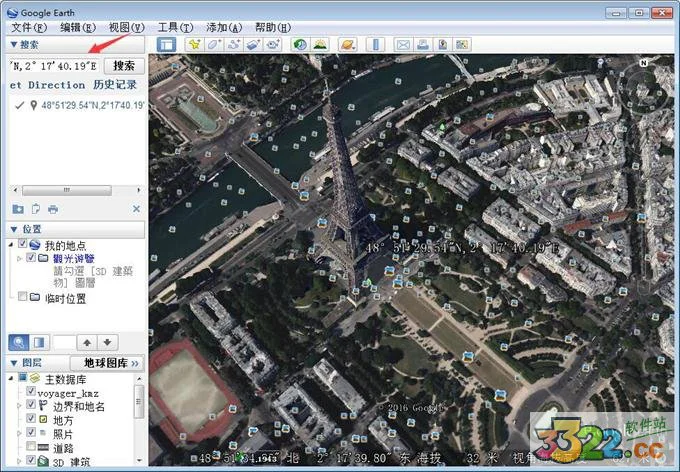Show historical imagery clock icon
Screen dimensions: 680x472
point(300,44)
